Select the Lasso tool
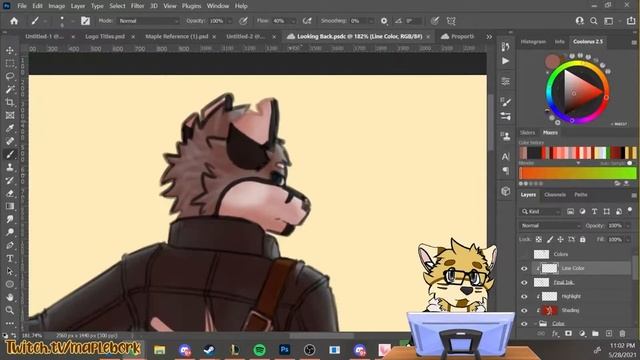 click(x=10, y=76)
